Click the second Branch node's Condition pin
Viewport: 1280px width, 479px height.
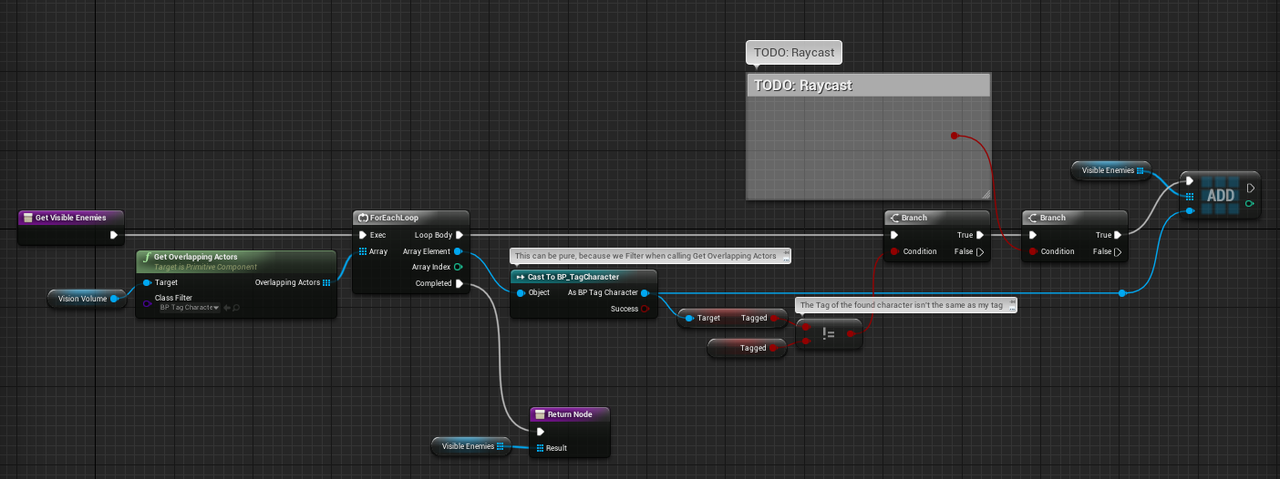(1033, 252)
